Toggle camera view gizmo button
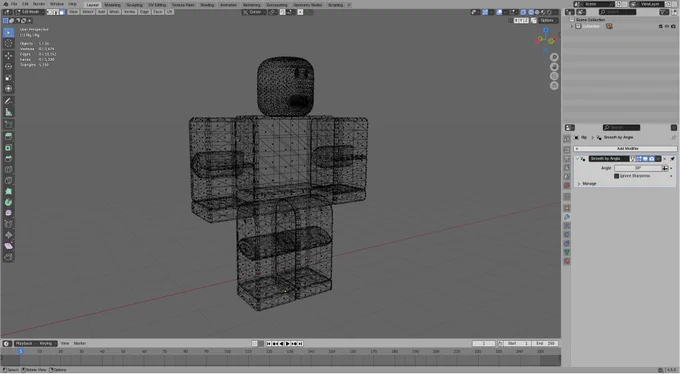The height and width of the screenshot is (374, 680). pyautogui.click(x=554, y=76)
